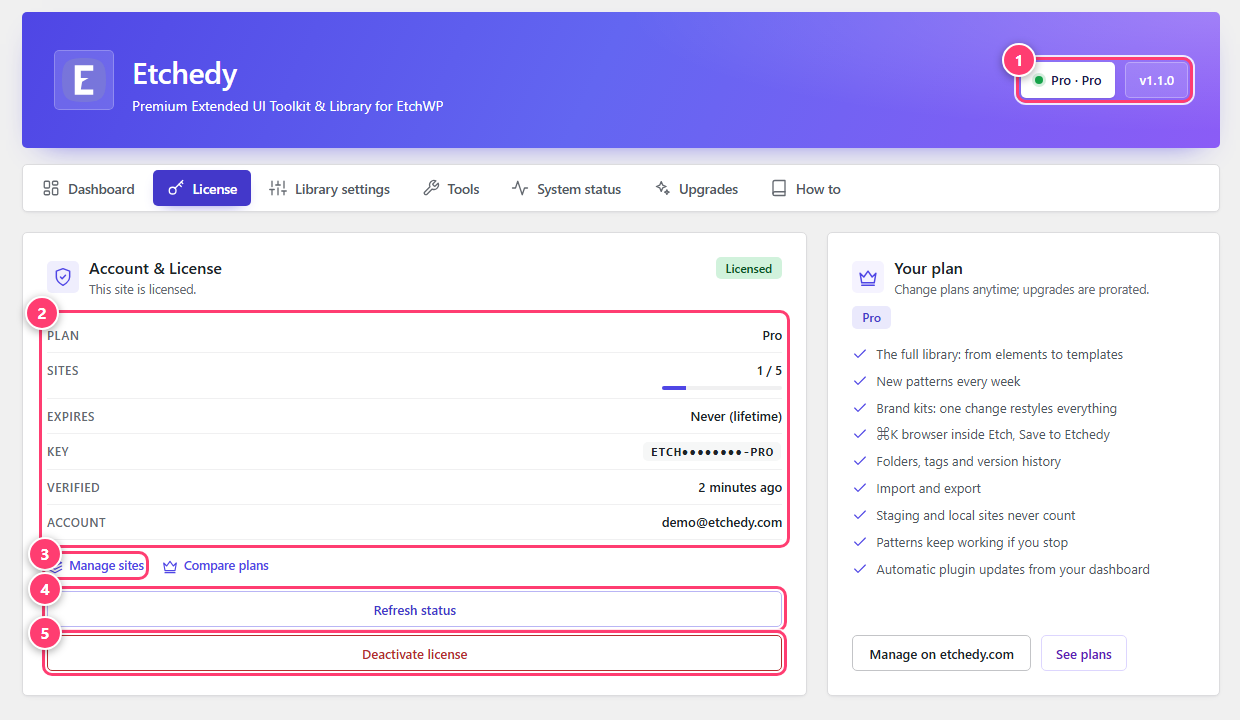The width and height of the screenshot is (1240, 720).
Task: Click the Etchedy logo icon
Action: tap(84, 80)
